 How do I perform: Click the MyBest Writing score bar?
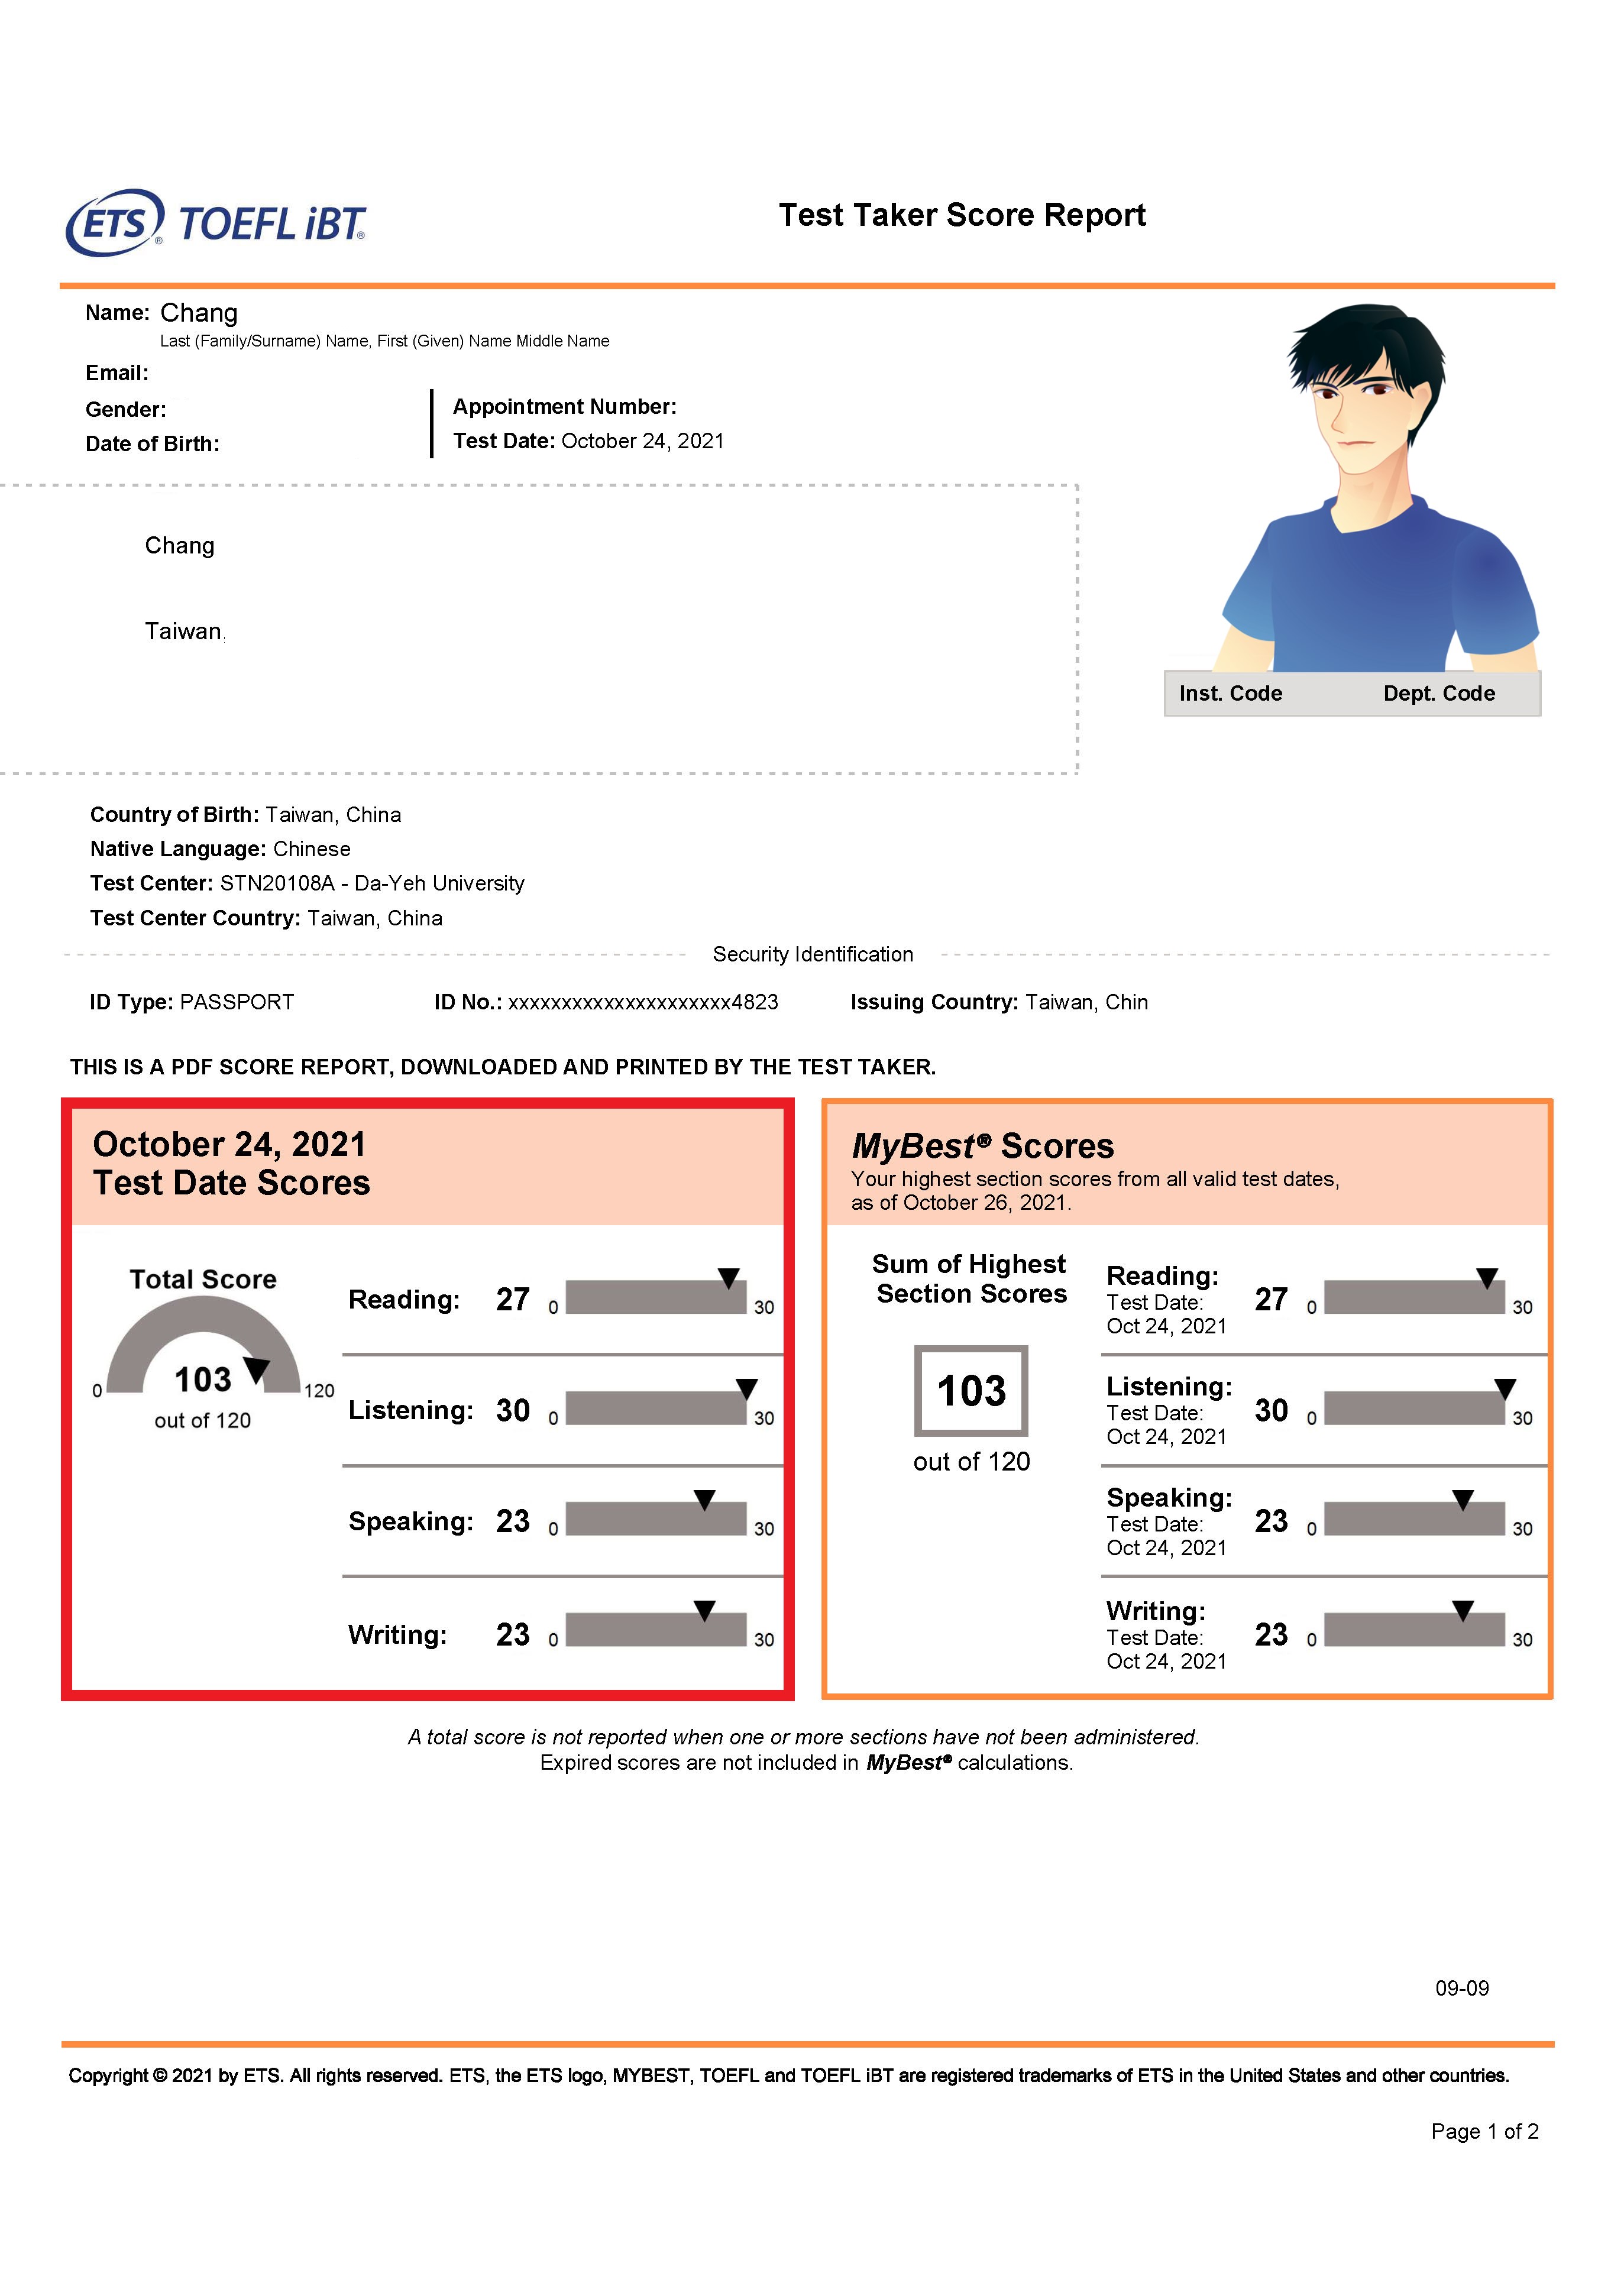click(x=1414, y=1630)
